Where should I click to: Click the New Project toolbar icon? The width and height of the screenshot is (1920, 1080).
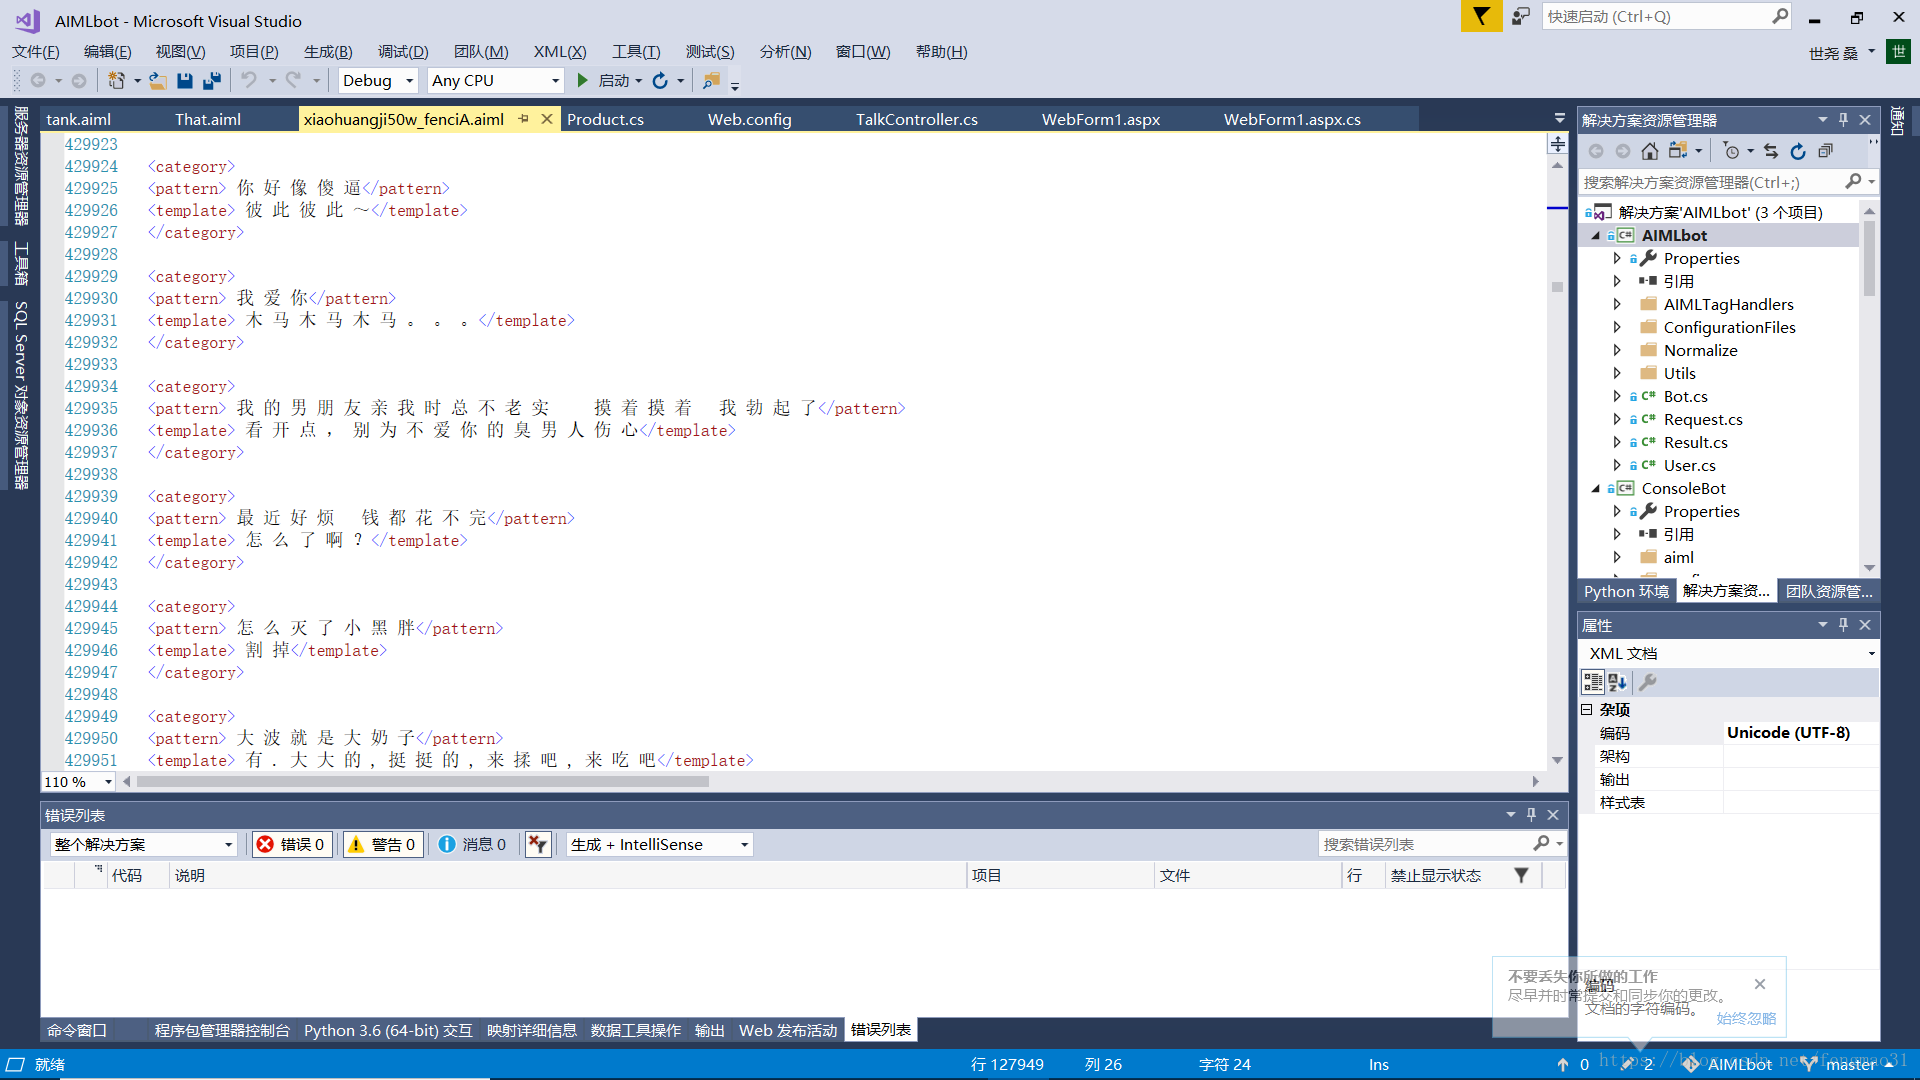[117, 81]
